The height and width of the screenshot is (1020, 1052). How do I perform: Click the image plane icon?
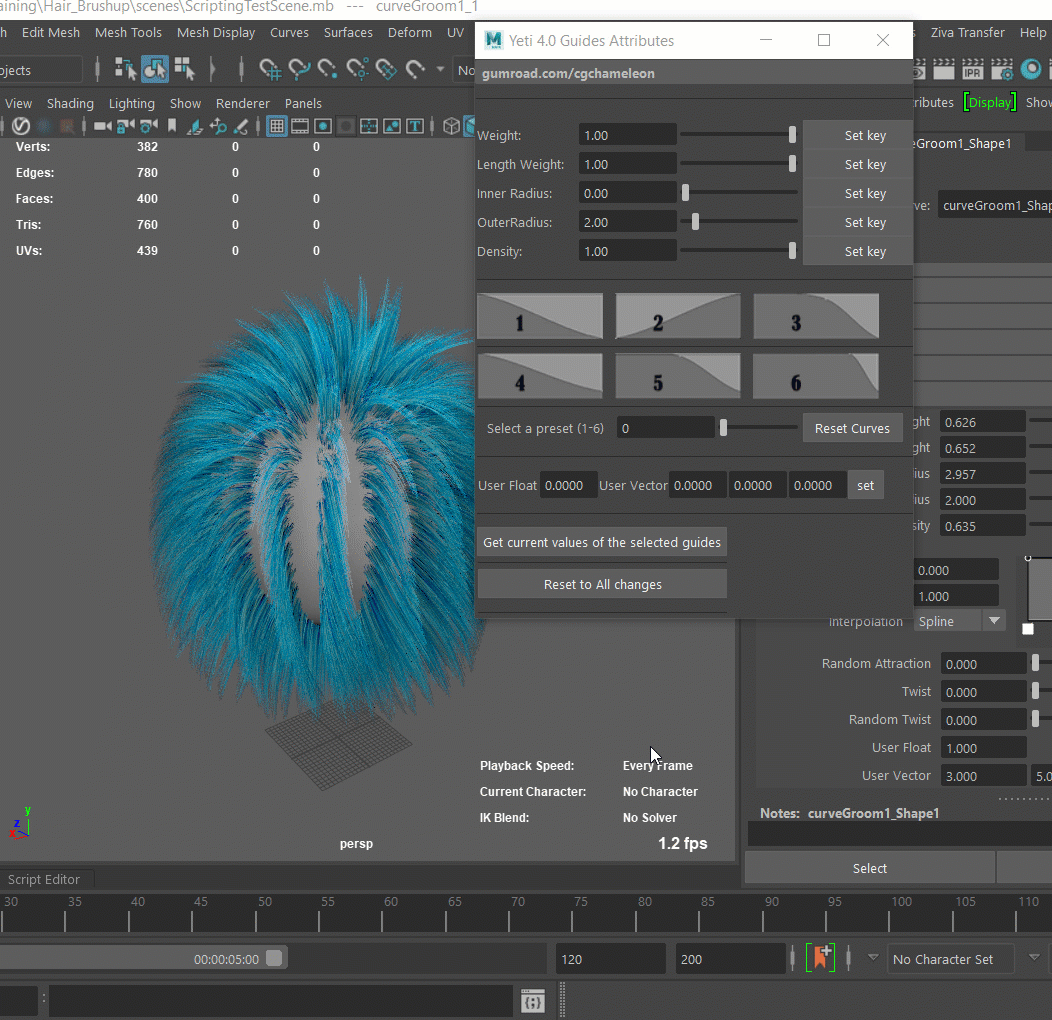[x=195, y=125]
